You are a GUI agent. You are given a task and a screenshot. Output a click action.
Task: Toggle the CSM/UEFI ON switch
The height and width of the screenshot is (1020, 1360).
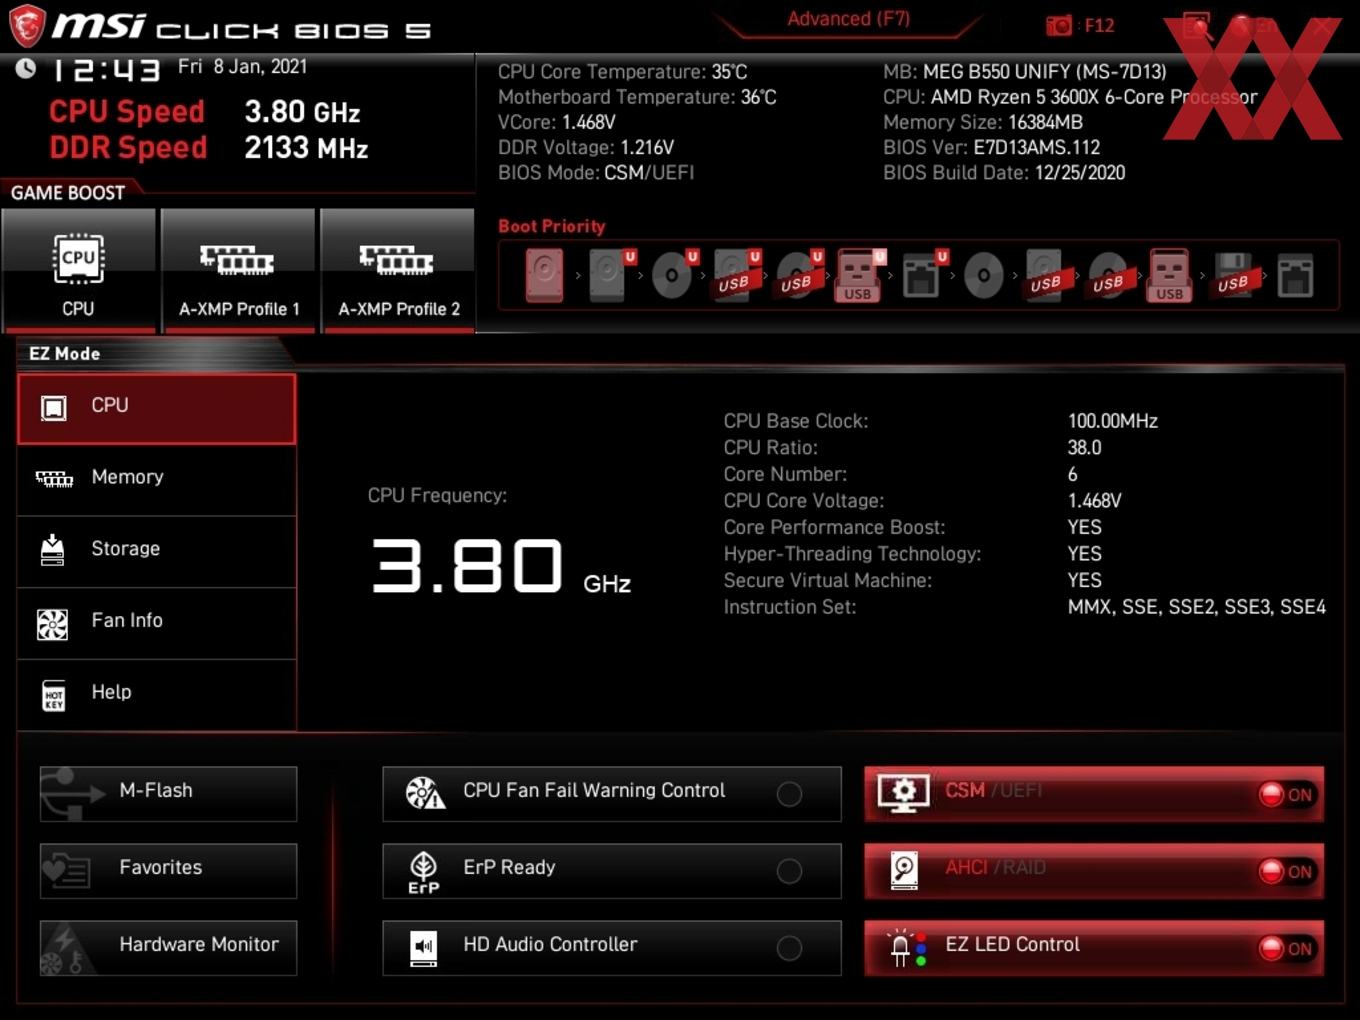(x=1286, y=795)
